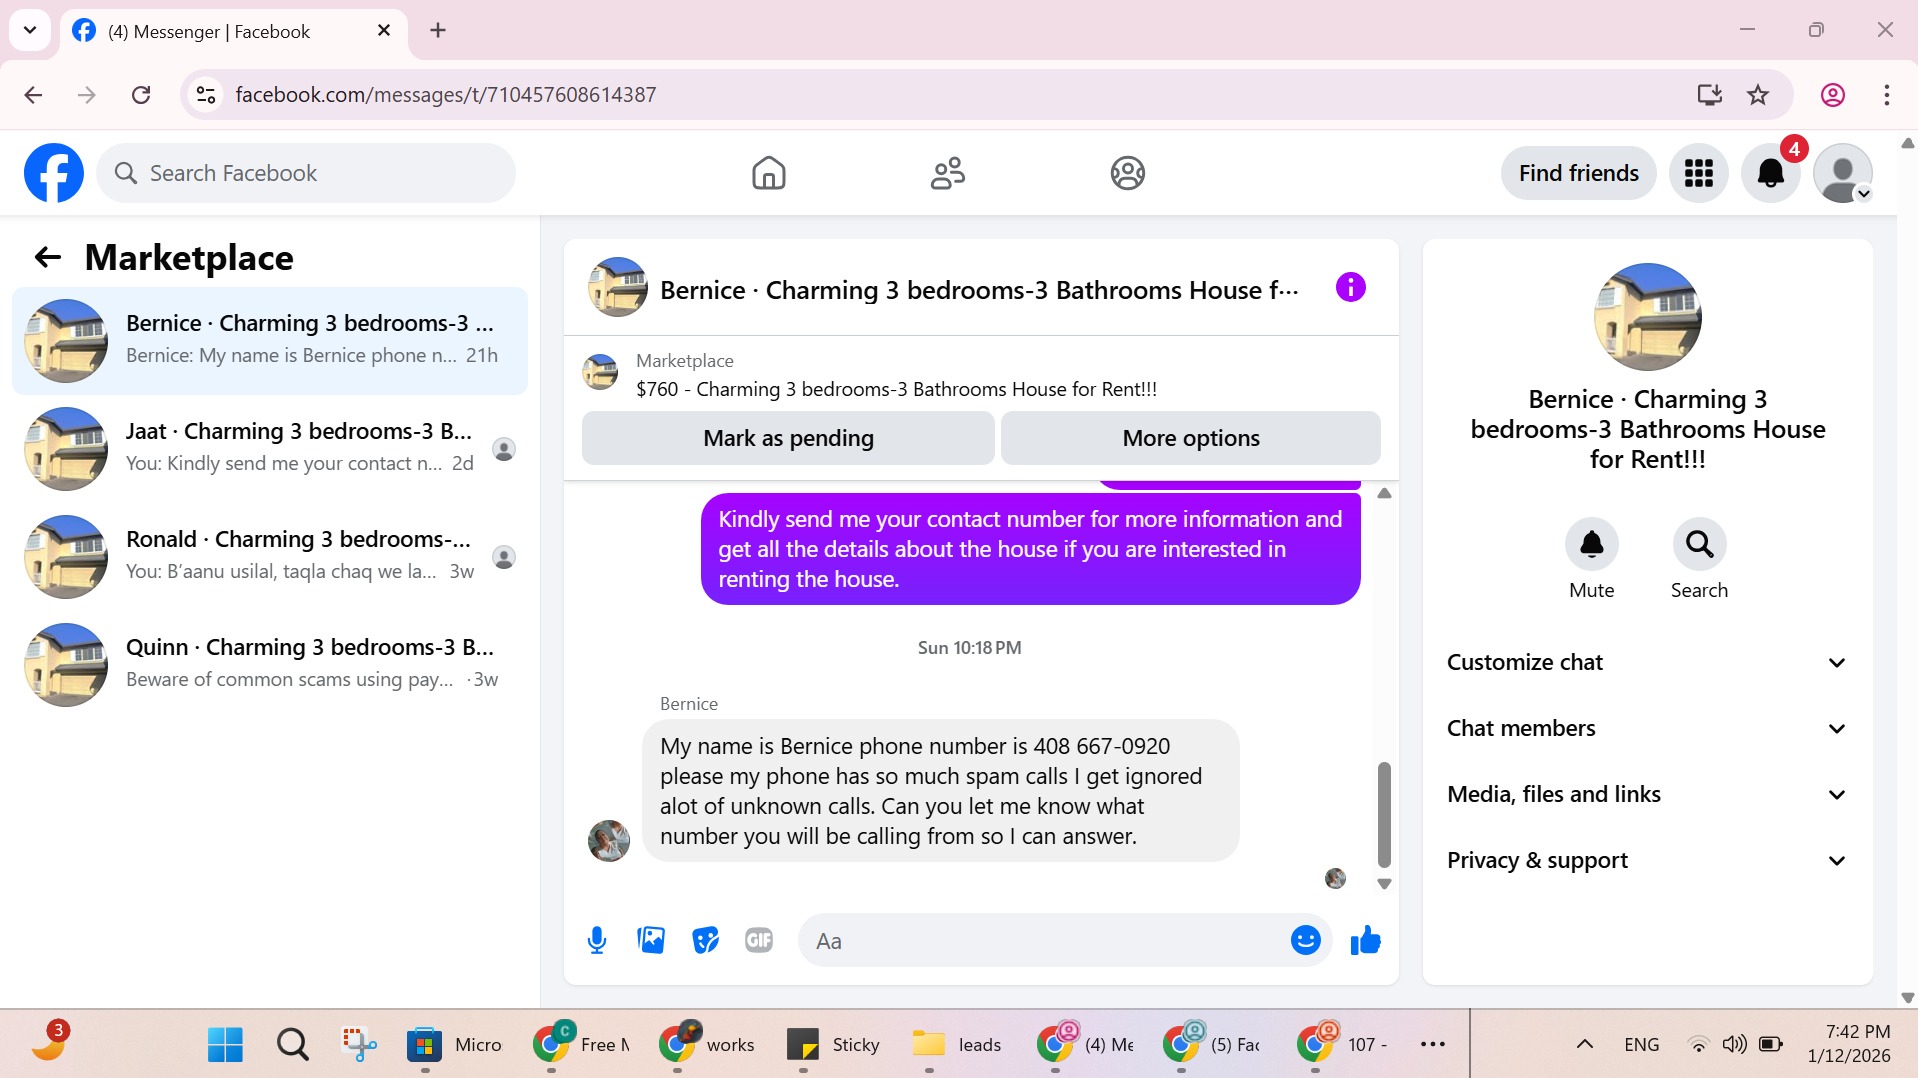Click Find friends button
This screenshot has height=1078, width=1918.
click(1578, 173)
